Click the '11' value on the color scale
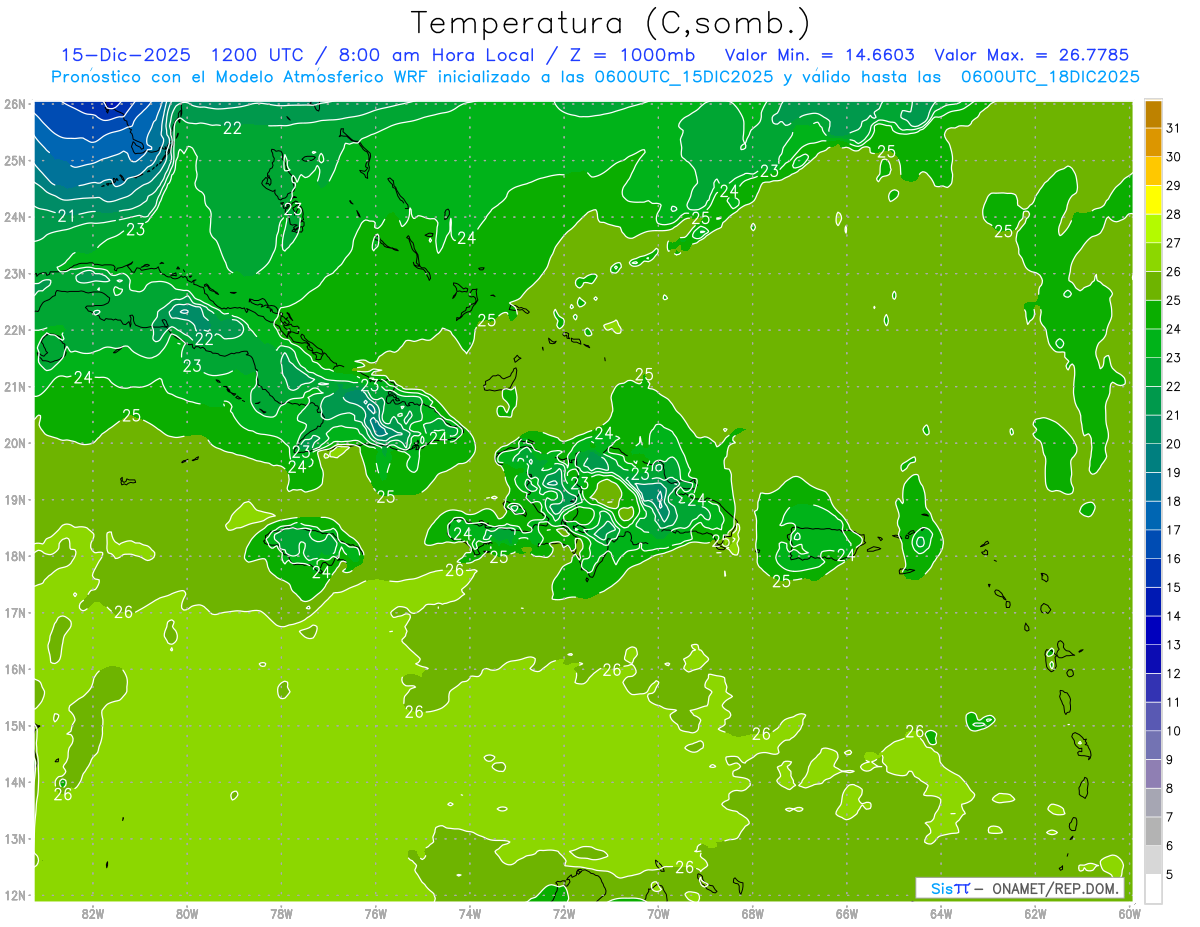 pyautogui.click(x=1173, y=702)
